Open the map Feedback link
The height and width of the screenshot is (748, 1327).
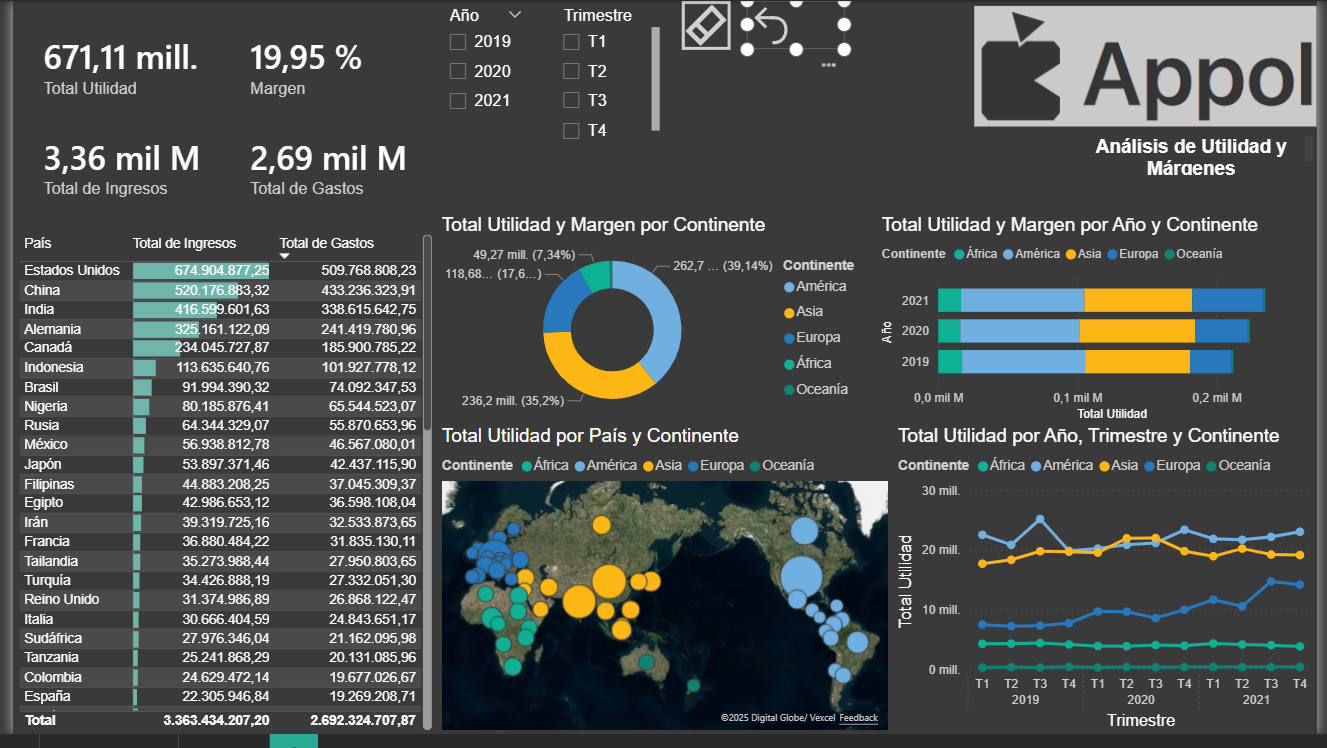click(858, 718)
